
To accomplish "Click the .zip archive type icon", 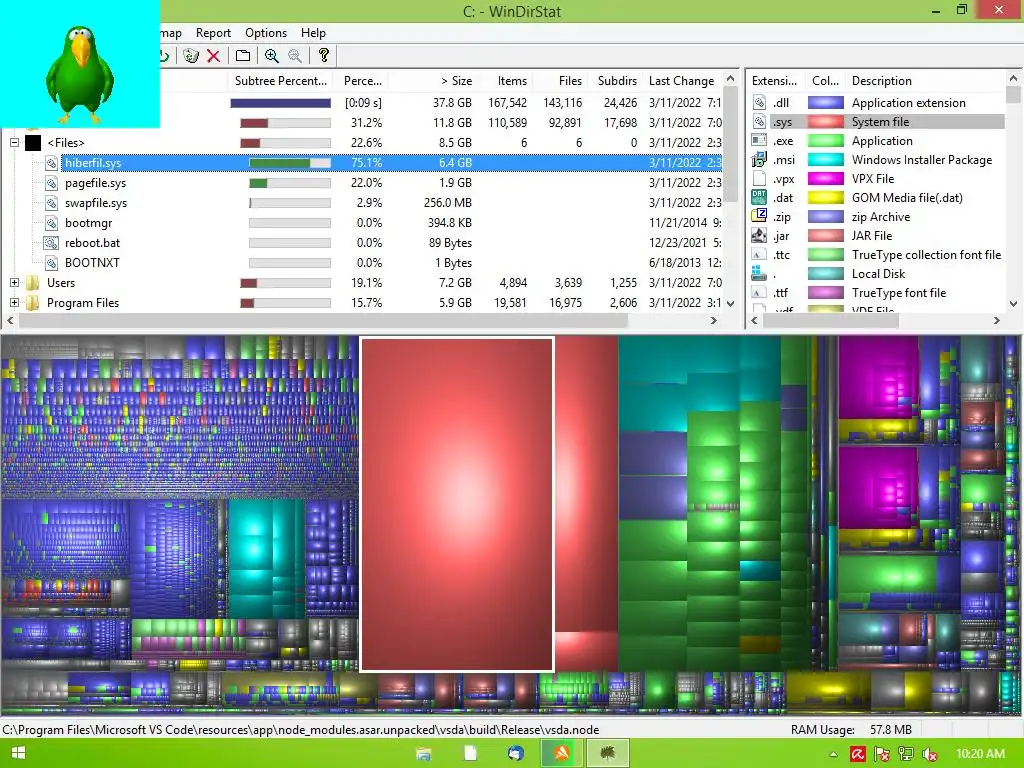I will coord(759,216).
